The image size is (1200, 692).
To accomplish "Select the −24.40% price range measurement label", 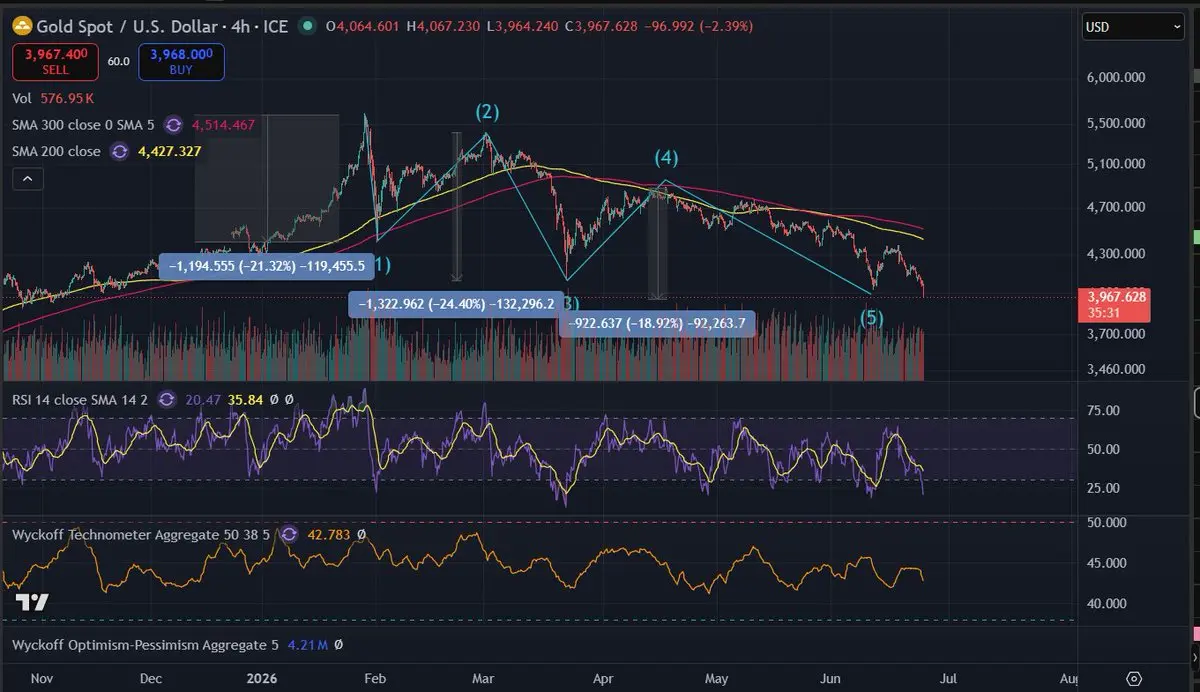I will pyautogui.click(x=457, y=303).
